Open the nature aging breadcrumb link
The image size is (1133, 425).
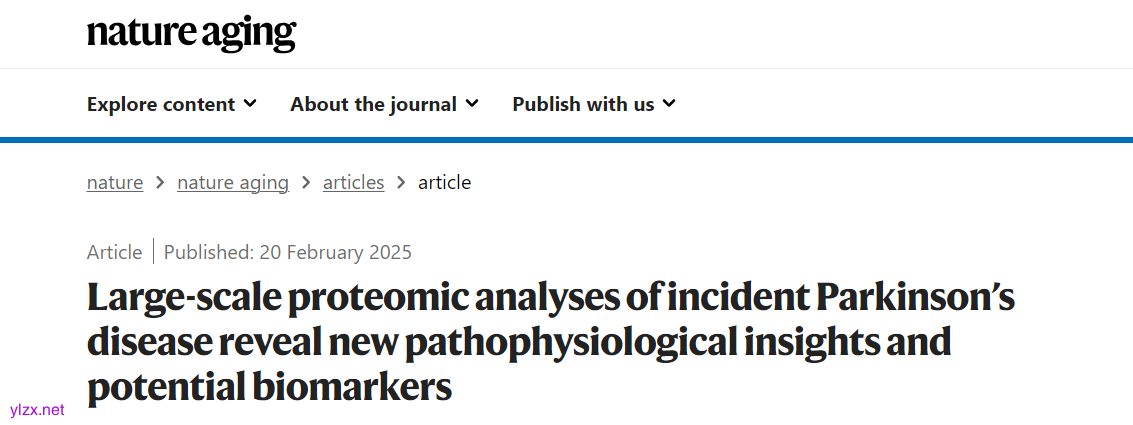[x=233, y=182]
